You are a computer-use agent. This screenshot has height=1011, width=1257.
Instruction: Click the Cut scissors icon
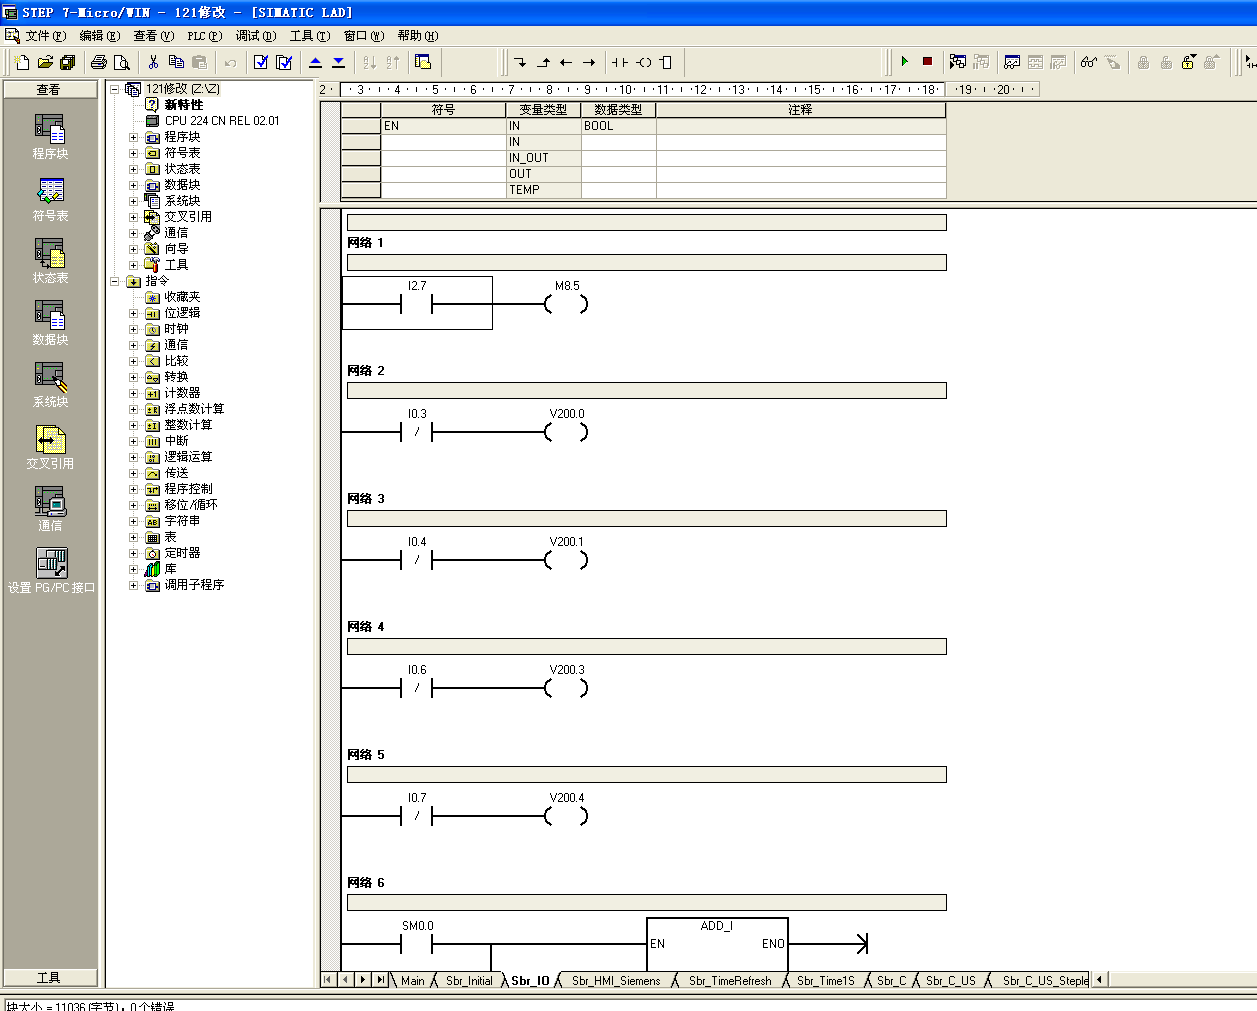tap(153, 62)
